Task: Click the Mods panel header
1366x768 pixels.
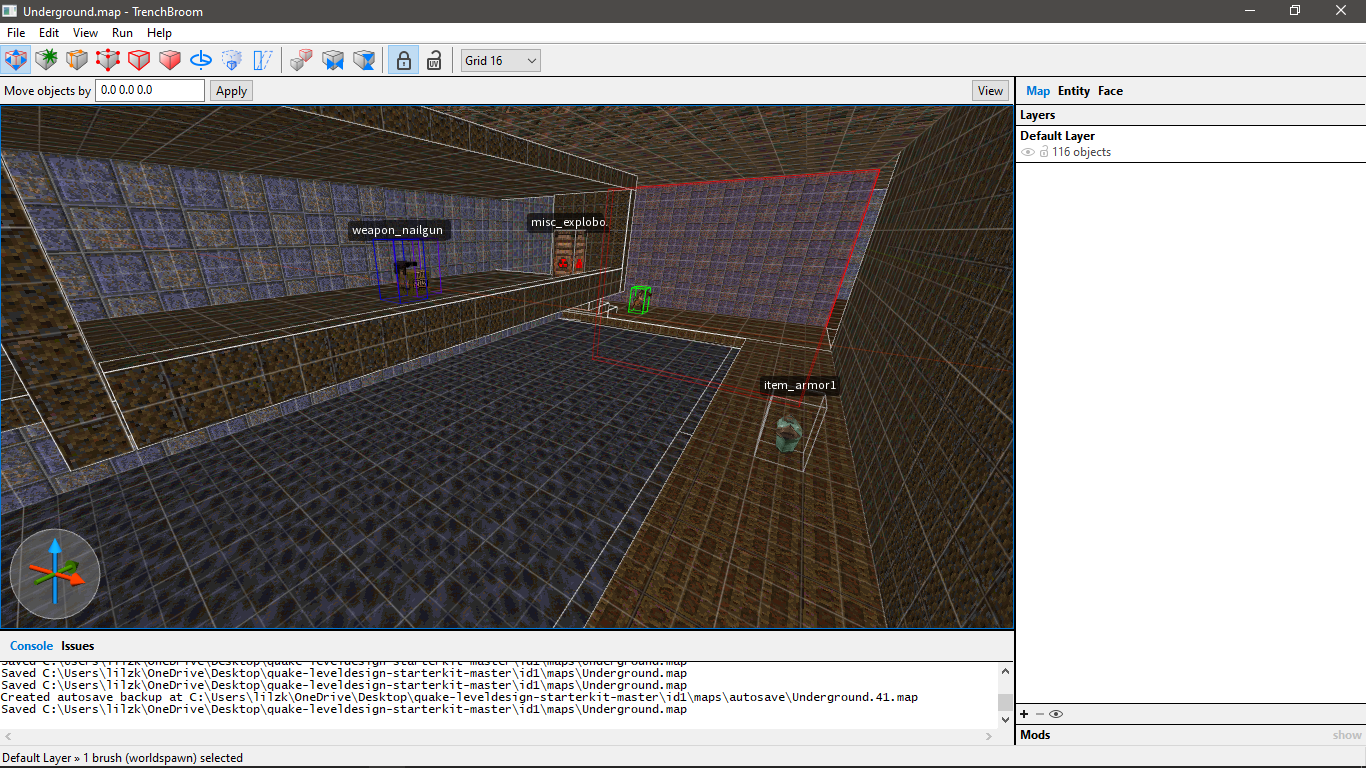Action: [1190, 735]
